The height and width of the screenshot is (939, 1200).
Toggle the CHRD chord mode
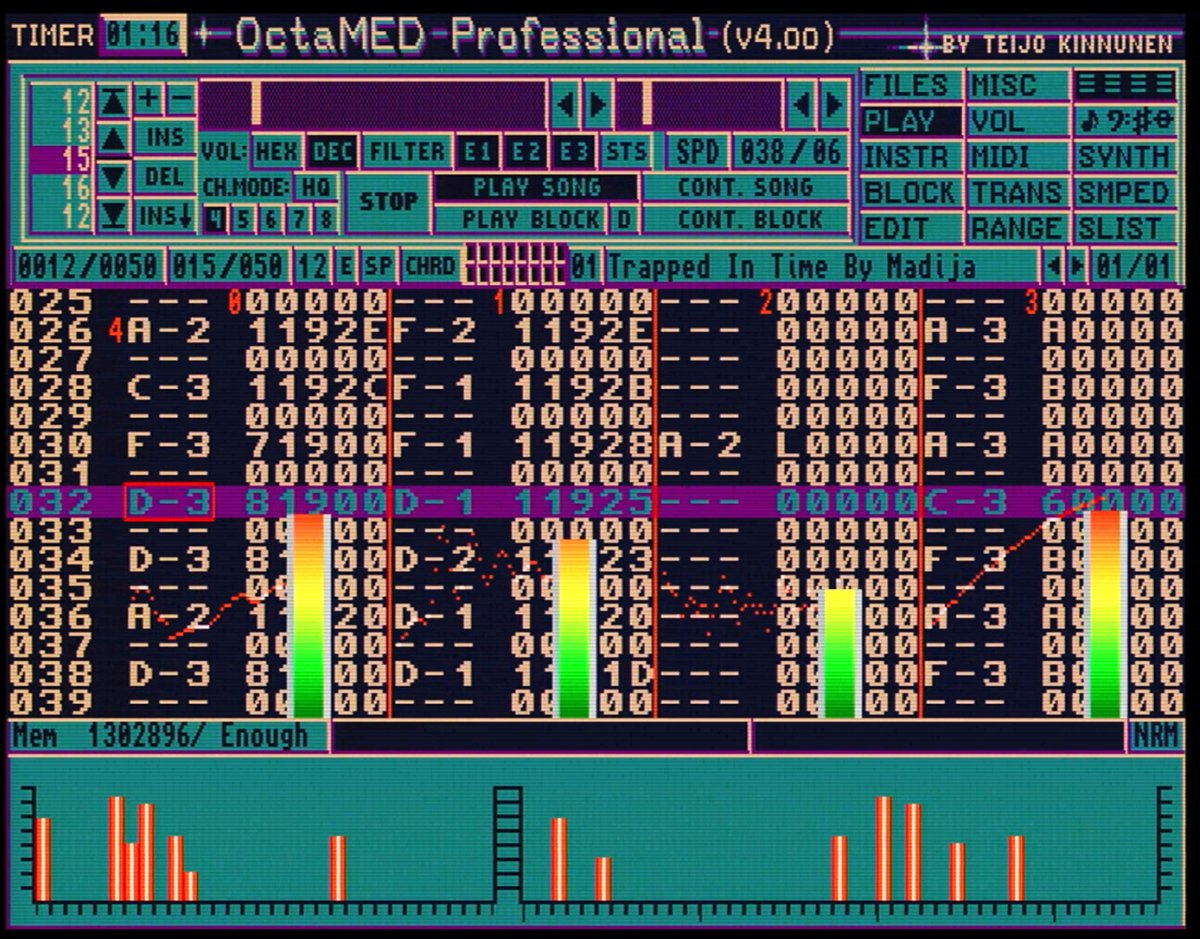pos(431,266)
